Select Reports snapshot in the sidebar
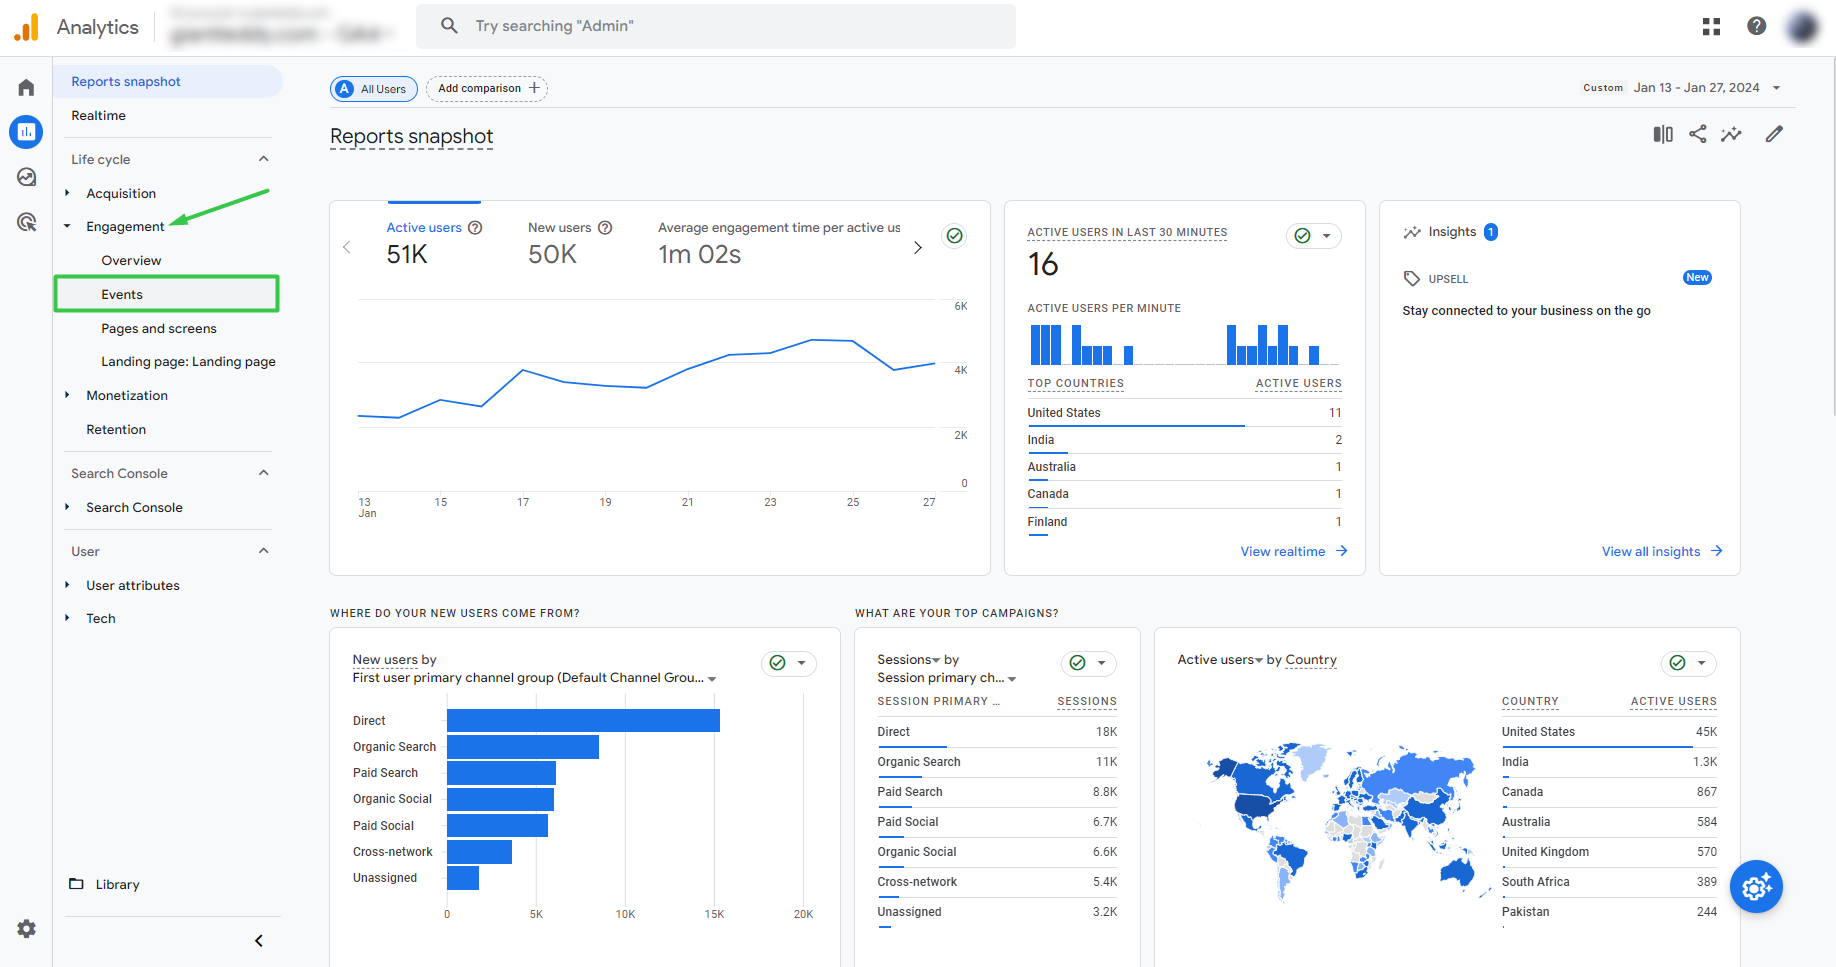Image resolution: width=1836 pixels, height=967 pixels. point(168,82)
